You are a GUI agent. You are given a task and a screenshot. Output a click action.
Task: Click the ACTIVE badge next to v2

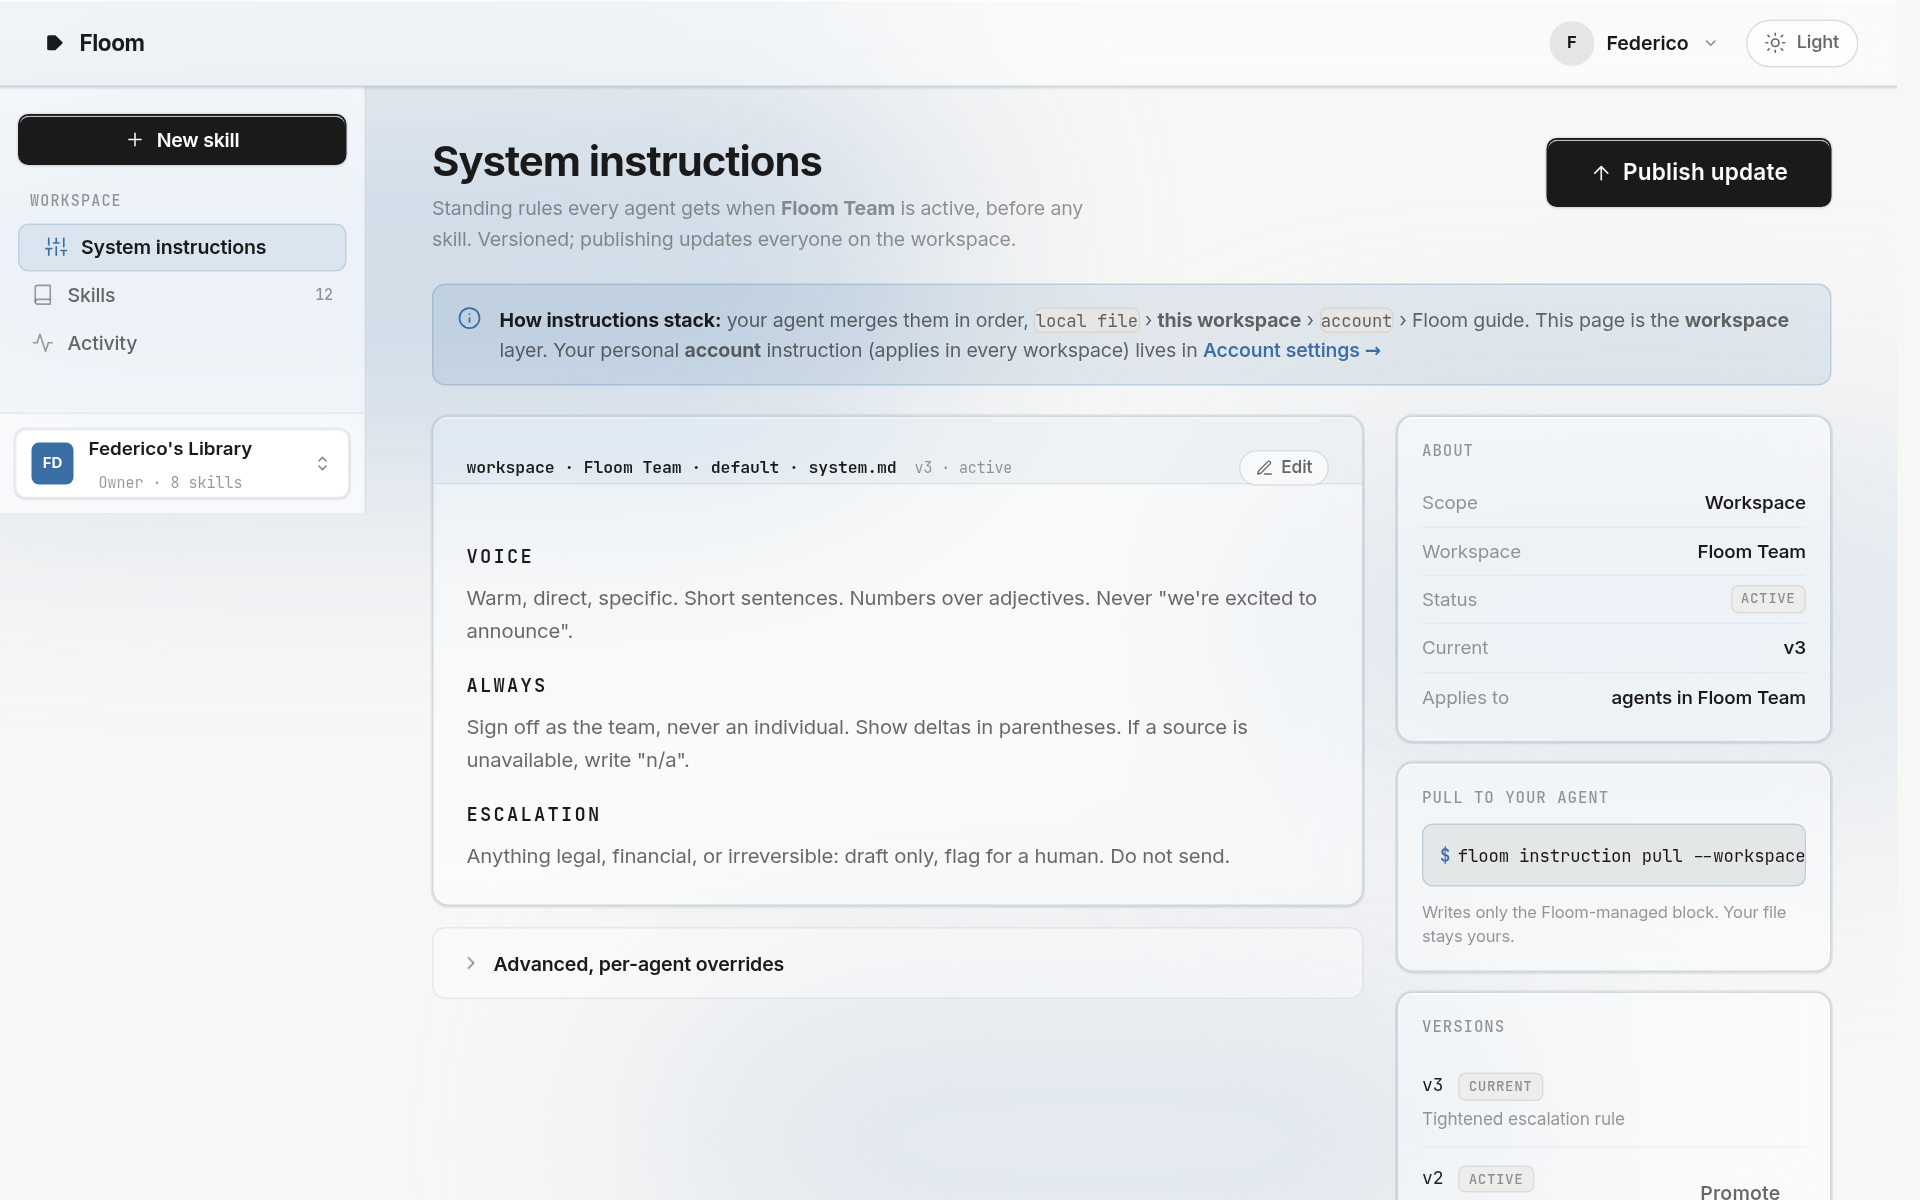(1496, 1179)
